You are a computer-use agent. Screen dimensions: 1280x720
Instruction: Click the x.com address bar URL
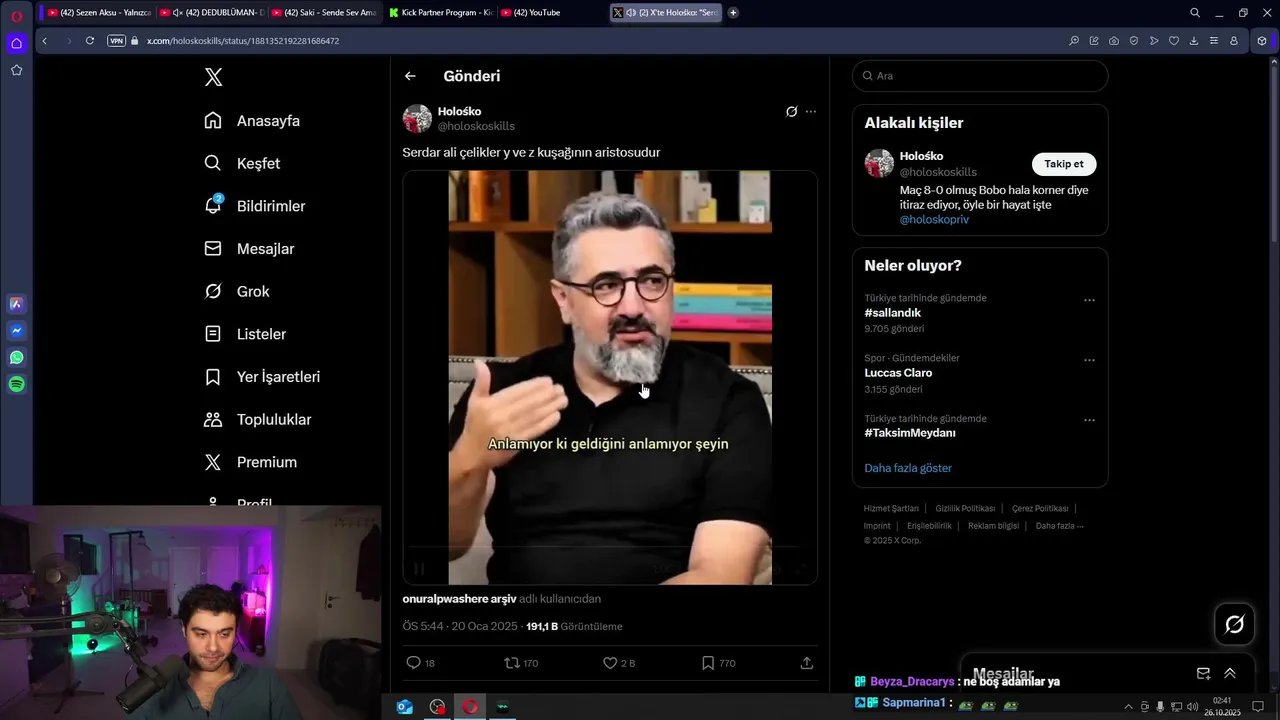click(243, 41)
